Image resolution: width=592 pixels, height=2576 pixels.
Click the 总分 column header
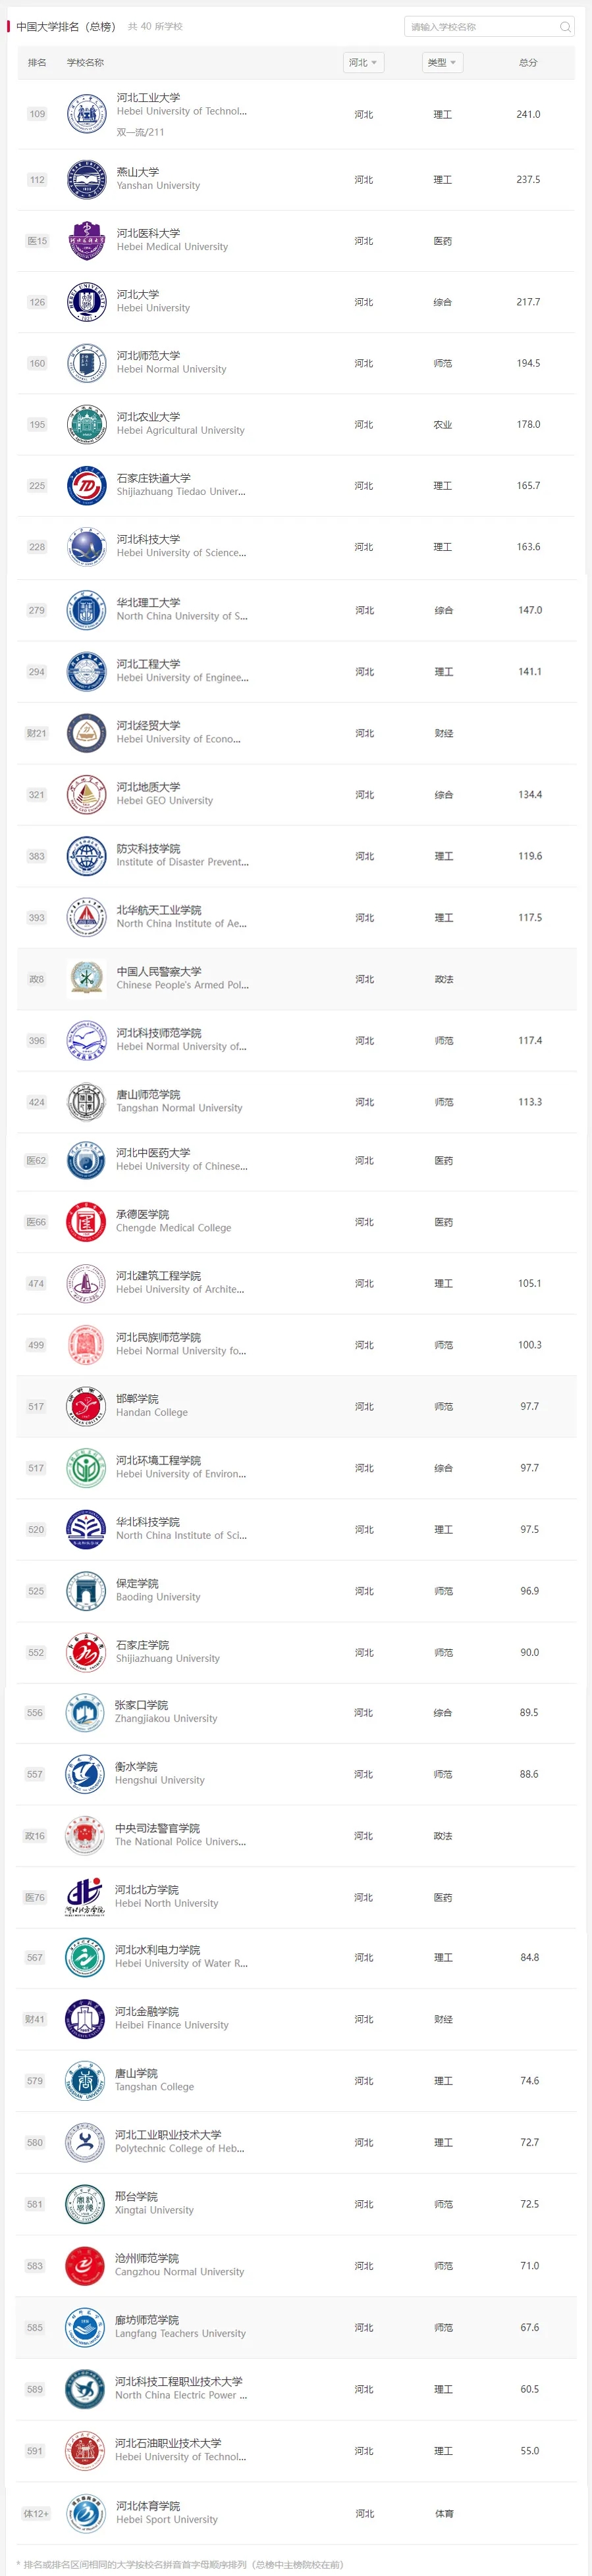(x=528, y=63)
